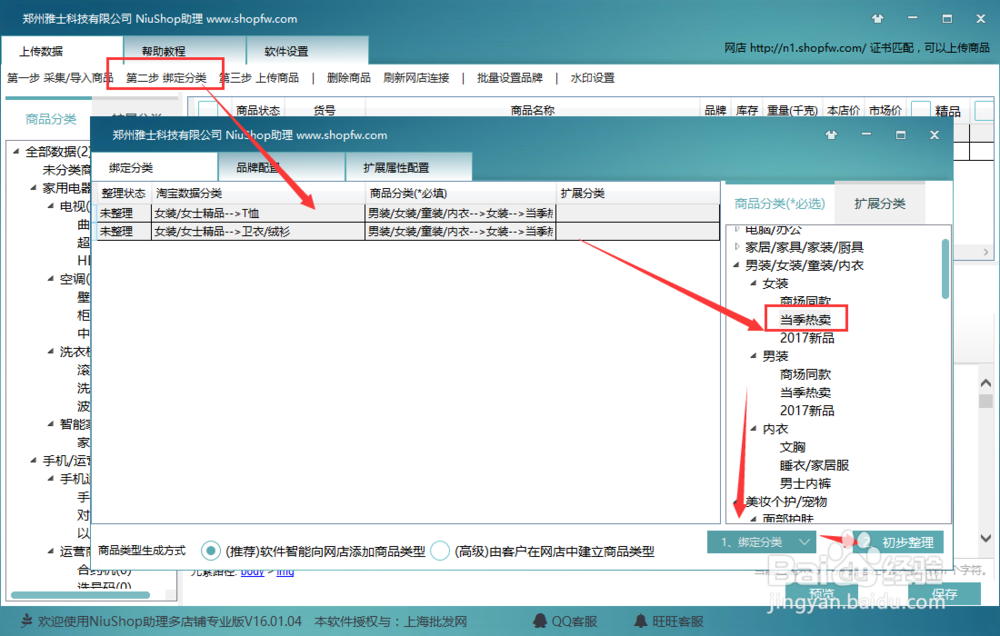Collapse the 洗衣机 node in main window tree
This screenshot has height=636, width=1000.
click(50, 351)
